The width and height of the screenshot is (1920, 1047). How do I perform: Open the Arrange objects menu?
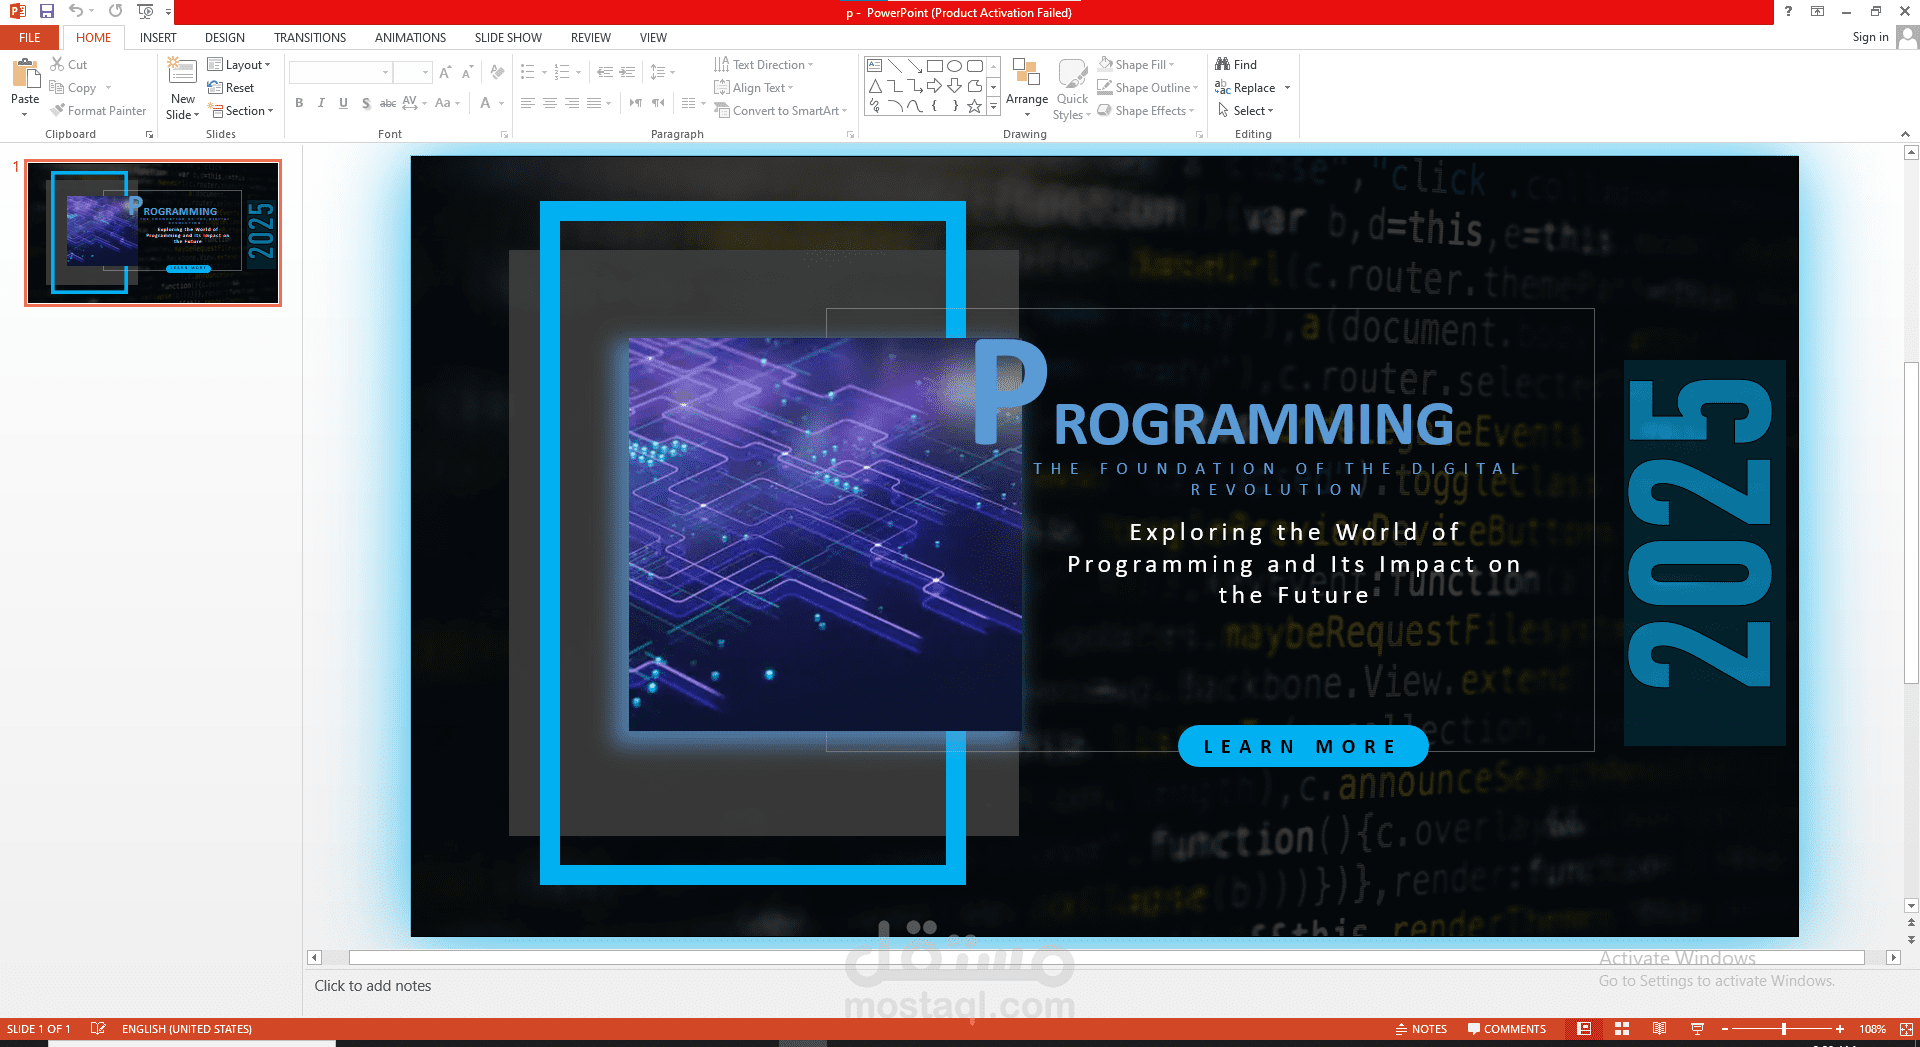click(x=1027, y=86)
